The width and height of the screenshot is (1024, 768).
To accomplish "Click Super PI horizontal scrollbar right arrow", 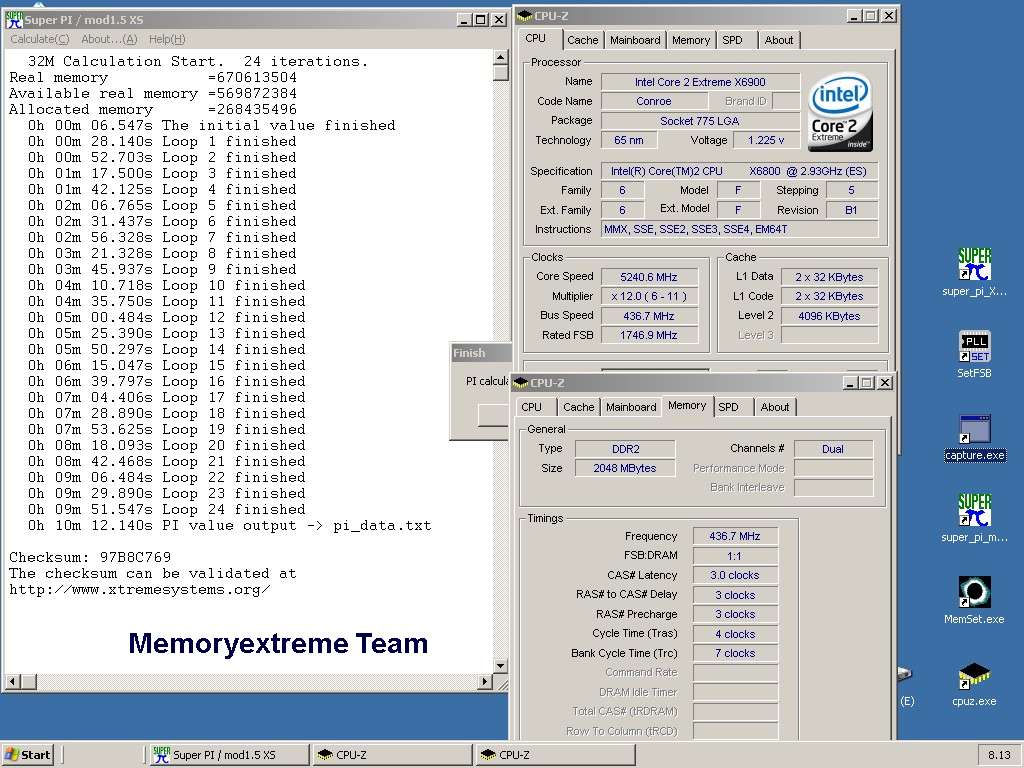I will [x=485, y=682].
